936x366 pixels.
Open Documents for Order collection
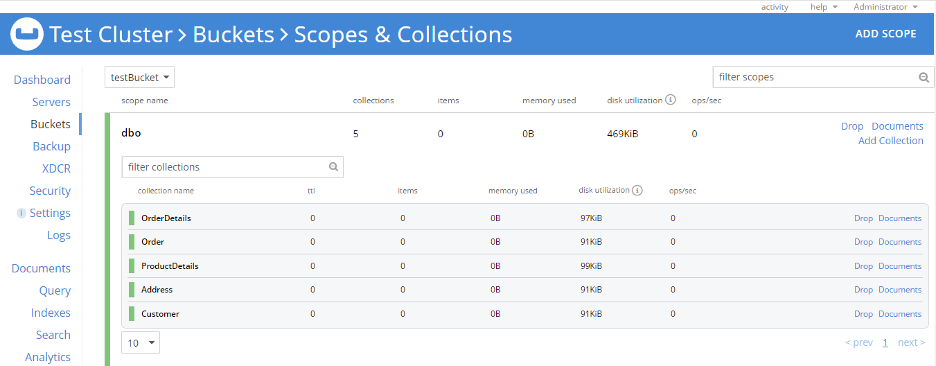[x=900, y=242]
